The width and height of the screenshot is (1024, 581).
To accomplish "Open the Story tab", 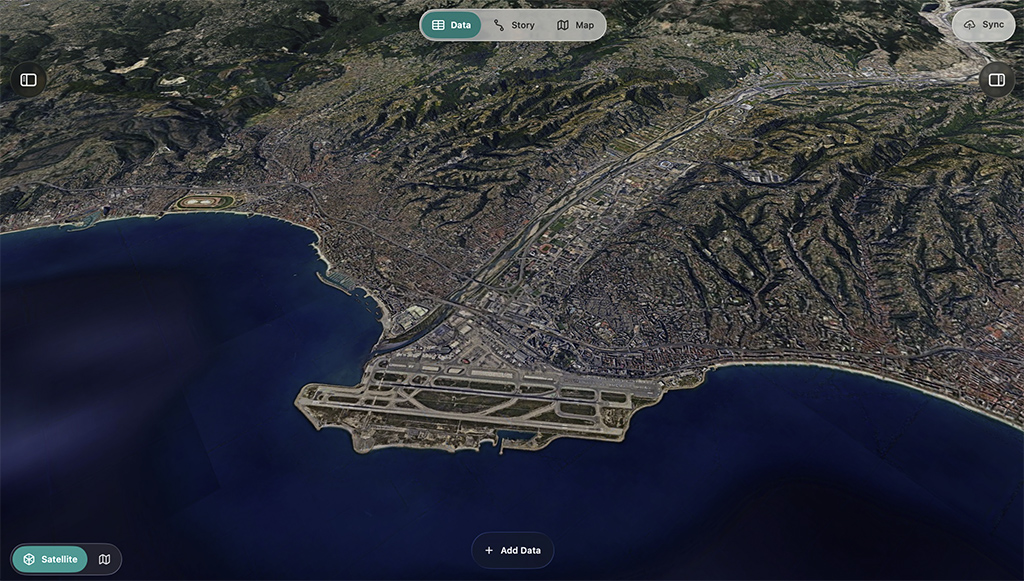I will tap(514, 25).
